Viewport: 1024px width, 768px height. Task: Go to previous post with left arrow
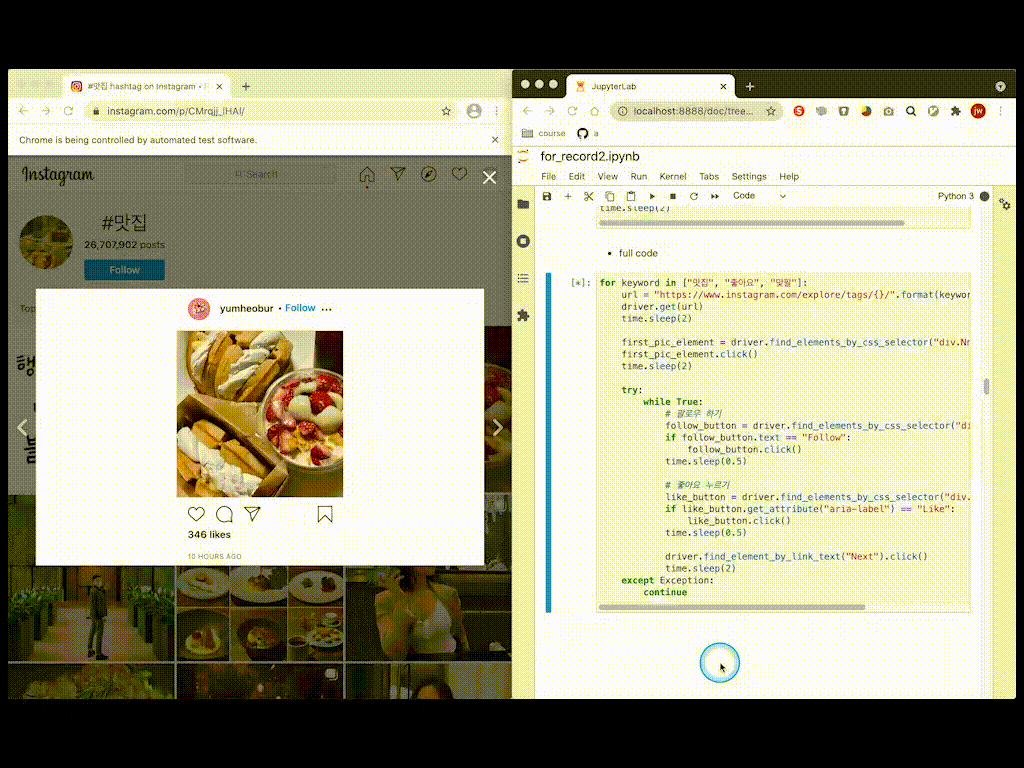[23, 427]
